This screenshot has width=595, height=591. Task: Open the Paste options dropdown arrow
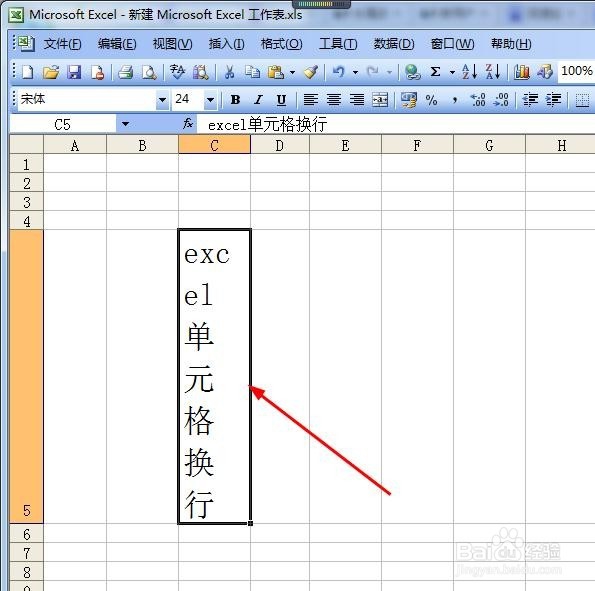click(x=292, y=72)
